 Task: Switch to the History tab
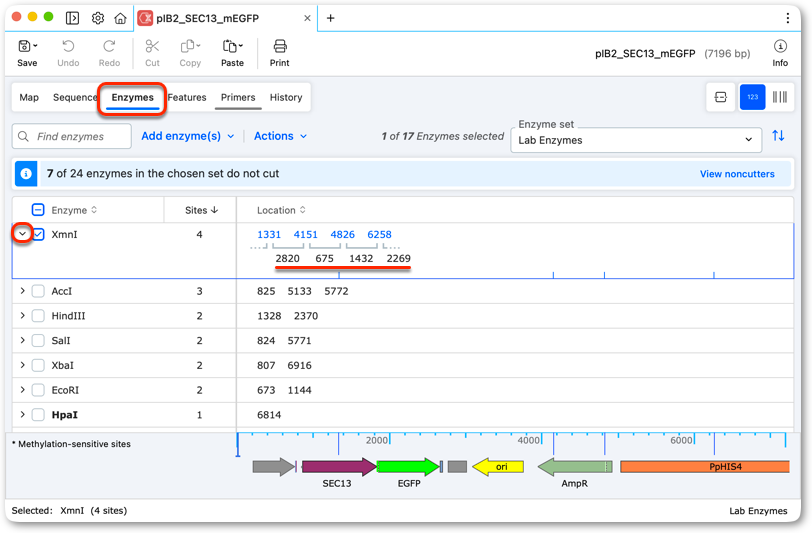click(286, 97)
